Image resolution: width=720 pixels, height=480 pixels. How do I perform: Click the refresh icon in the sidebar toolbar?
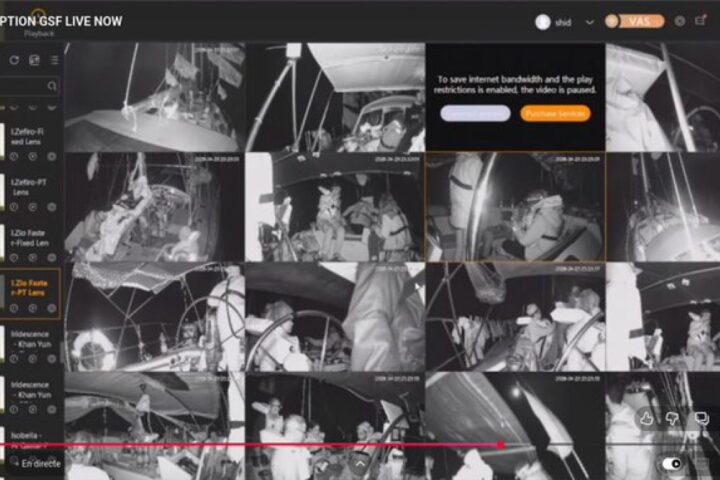[14, 60]
